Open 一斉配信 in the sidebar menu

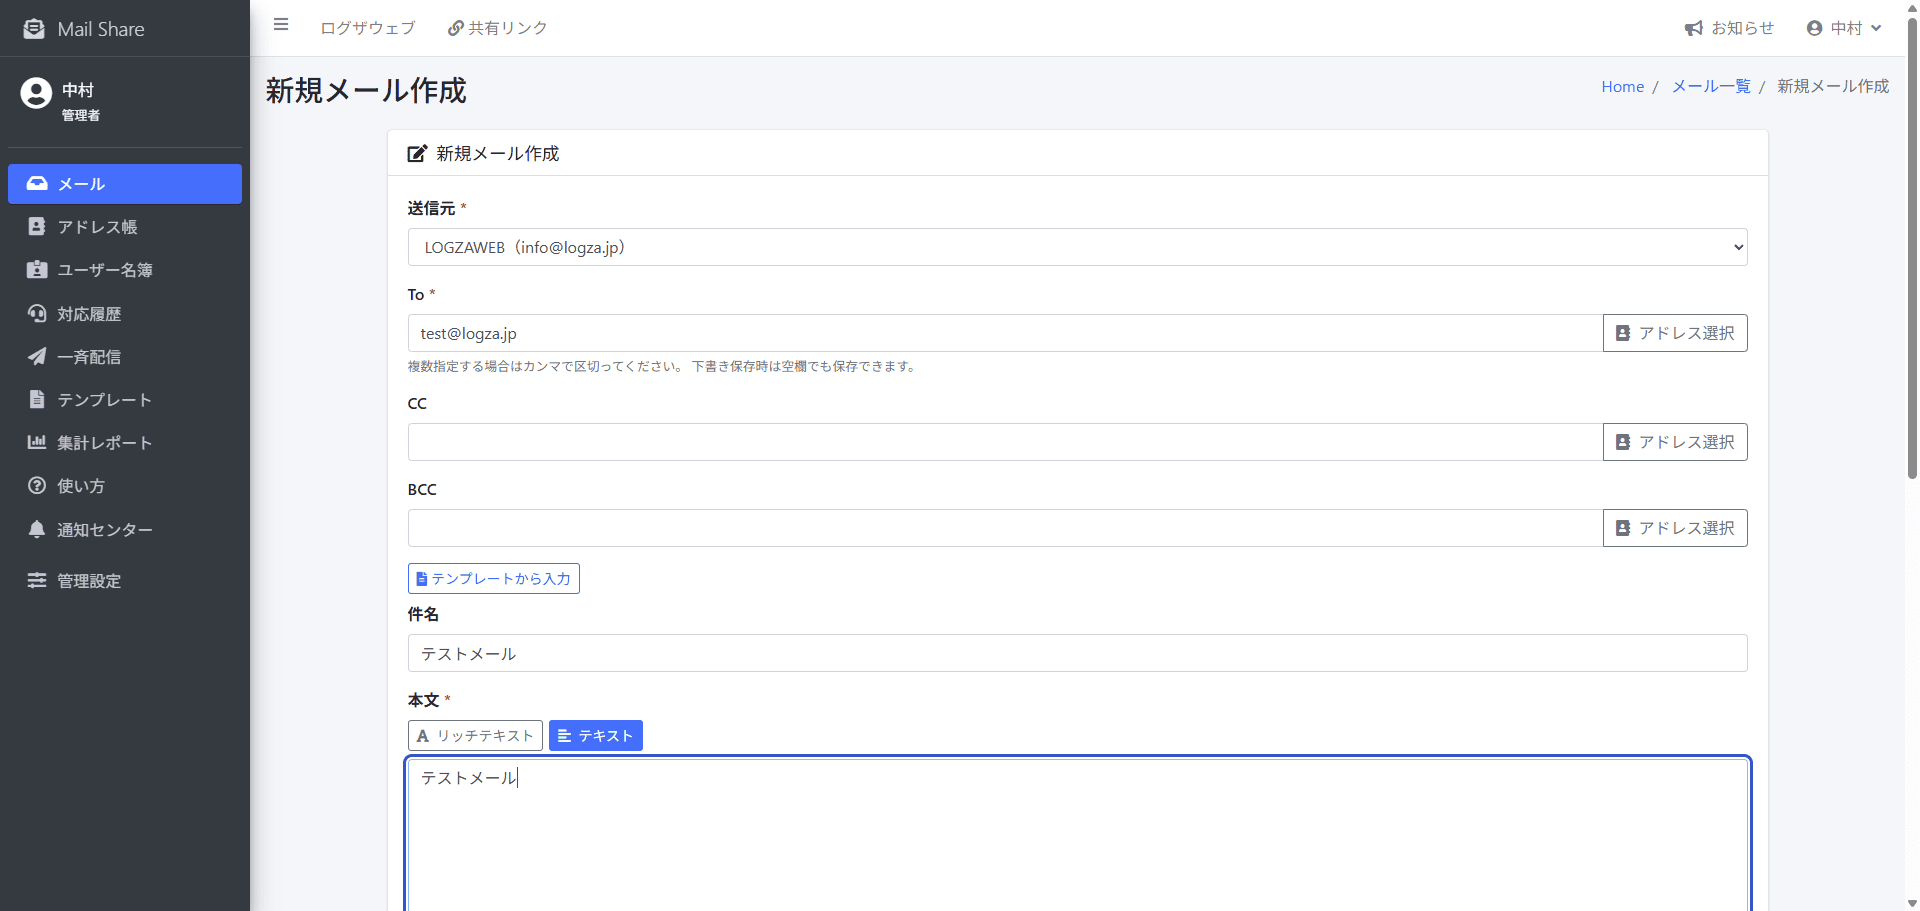coord(125,356)
